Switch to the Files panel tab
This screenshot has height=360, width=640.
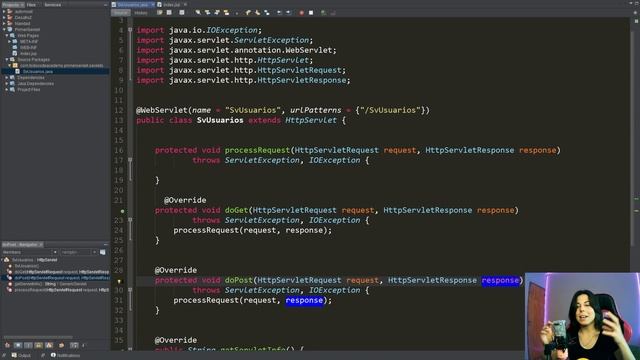[x=31, y=4]
